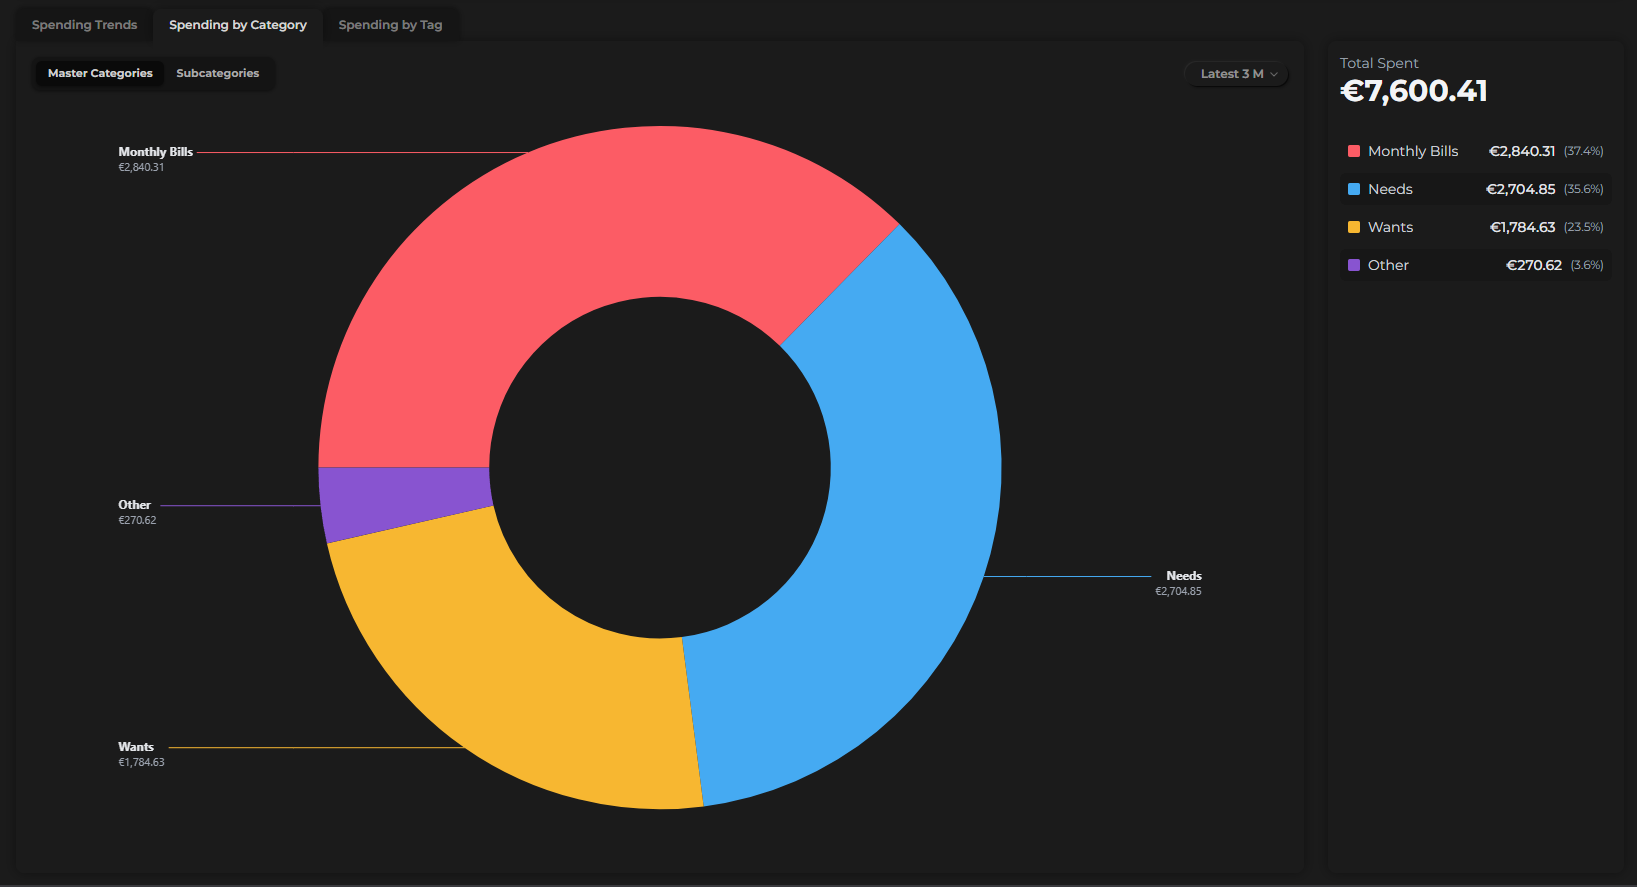This screenshot has height=887, width=1637.
Task: Click the €270.62 amount in the legend
Action: 1534,265
